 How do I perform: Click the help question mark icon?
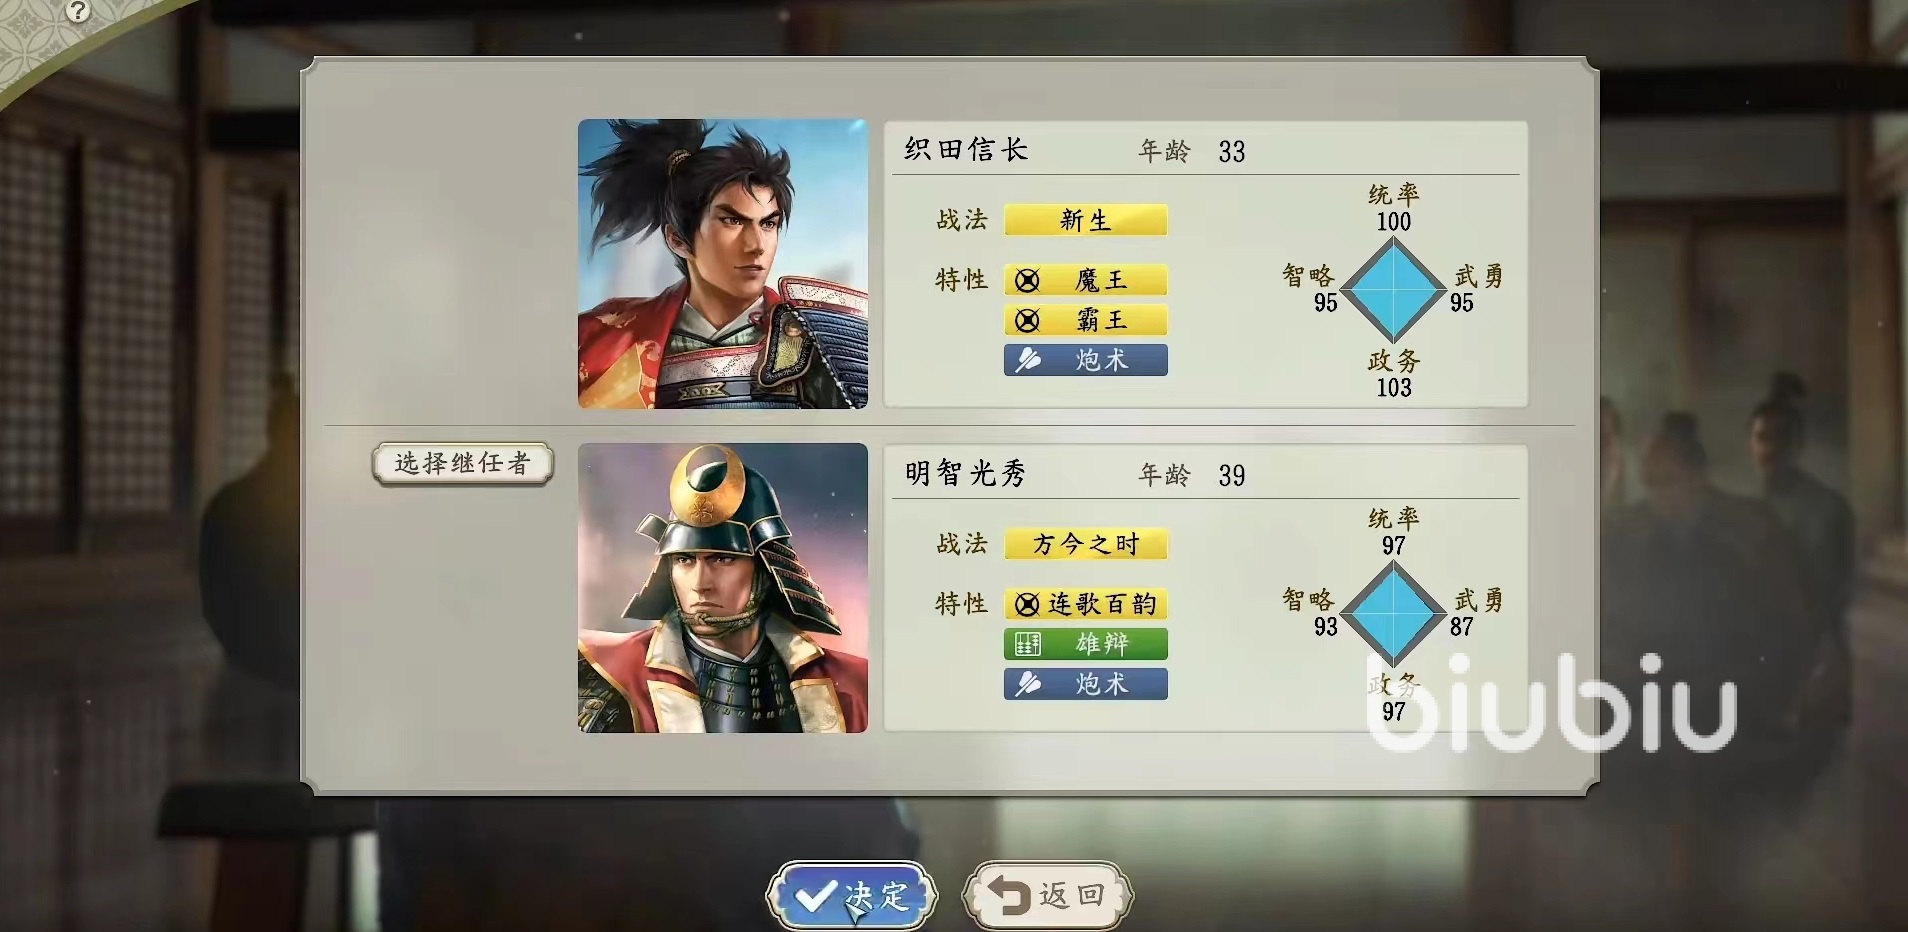pyautogui.click(x=77, y=11)
